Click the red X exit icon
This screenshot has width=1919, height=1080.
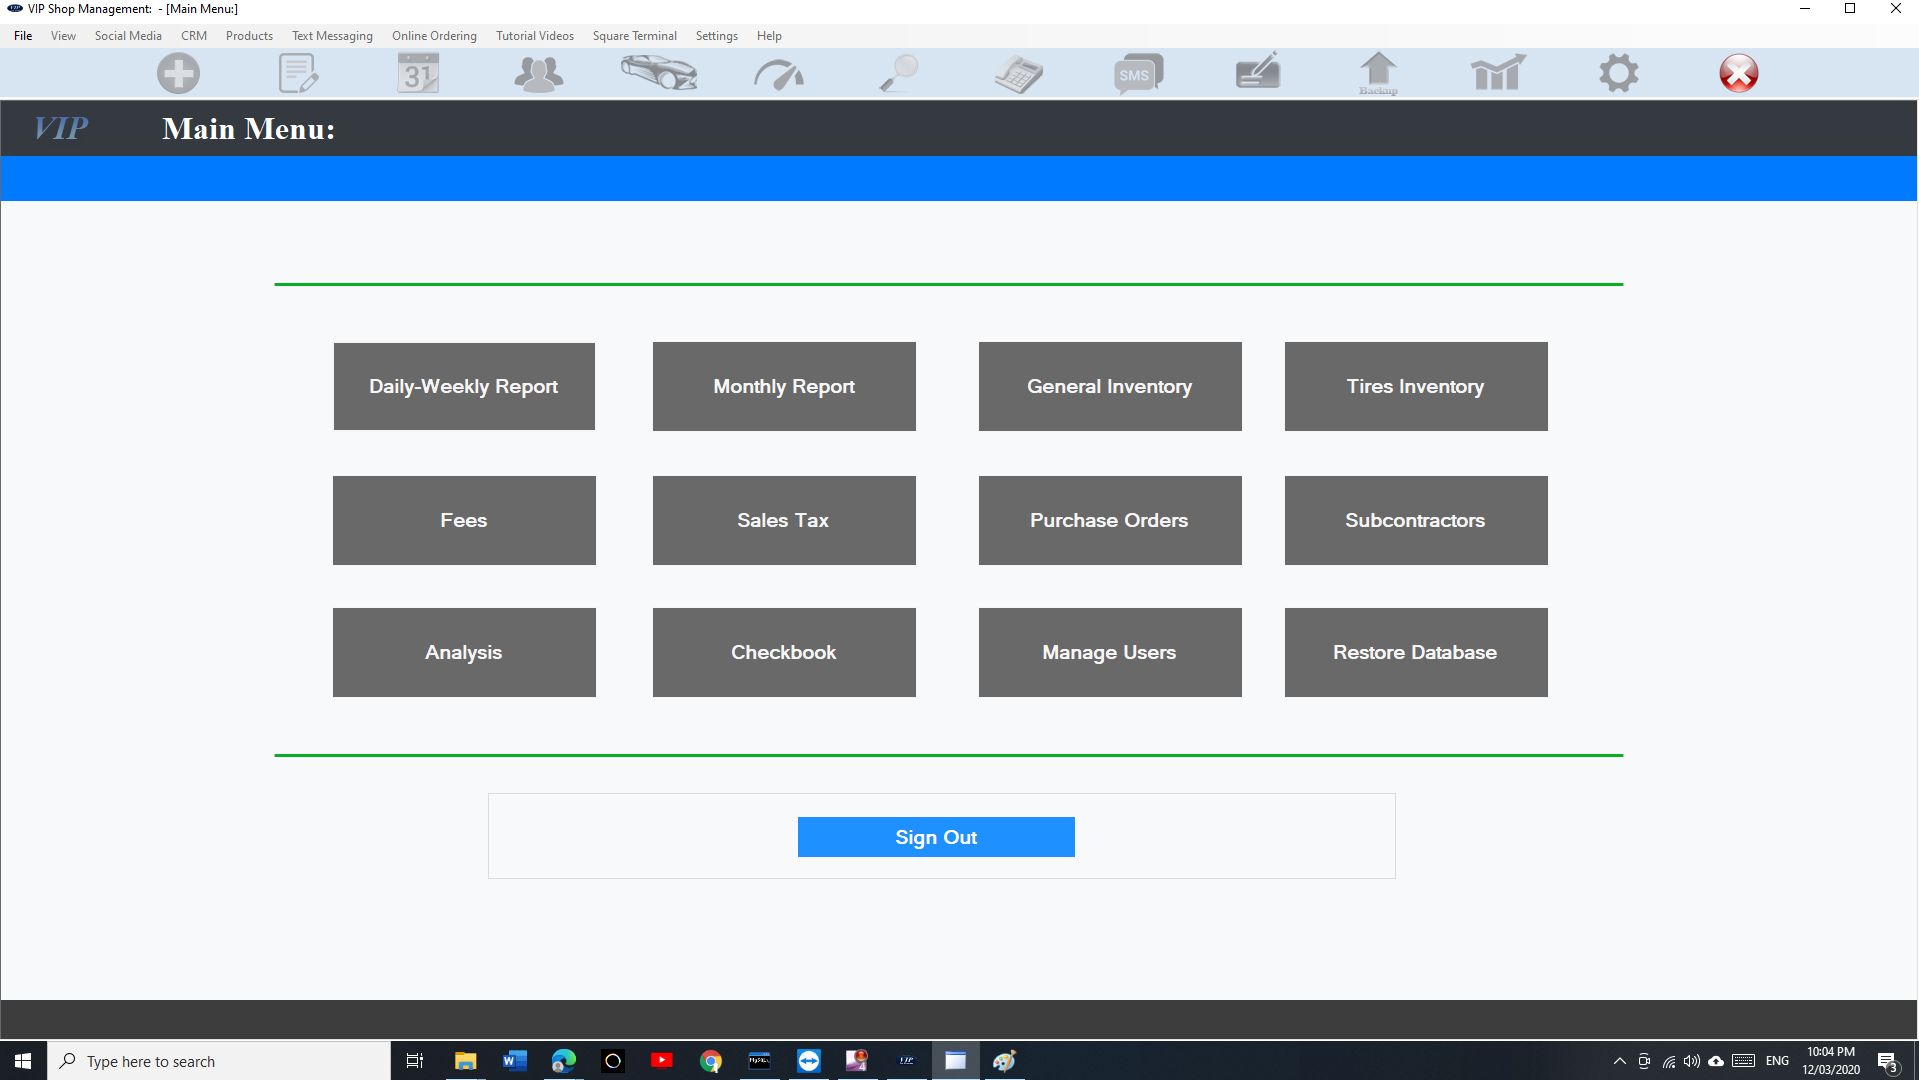[x=1738, y=74]
